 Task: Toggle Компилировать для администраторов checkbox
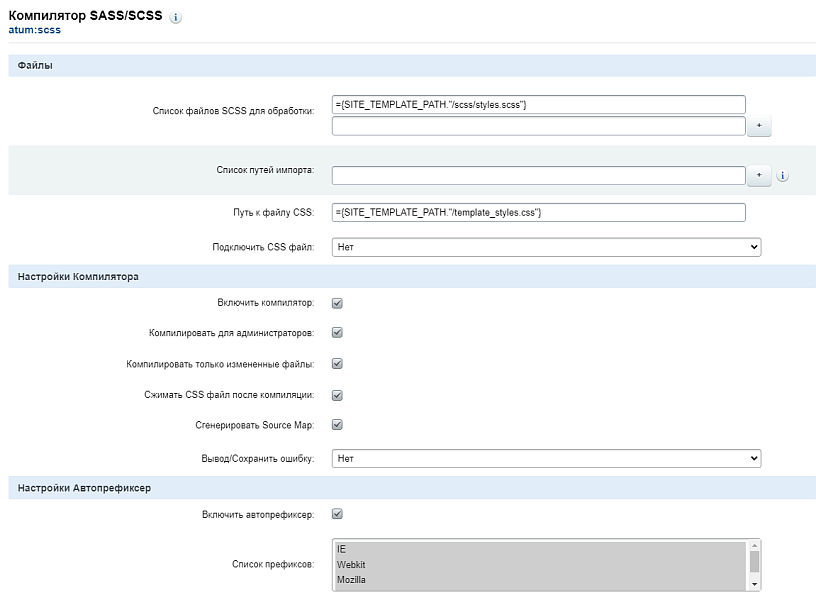[338, 333]
